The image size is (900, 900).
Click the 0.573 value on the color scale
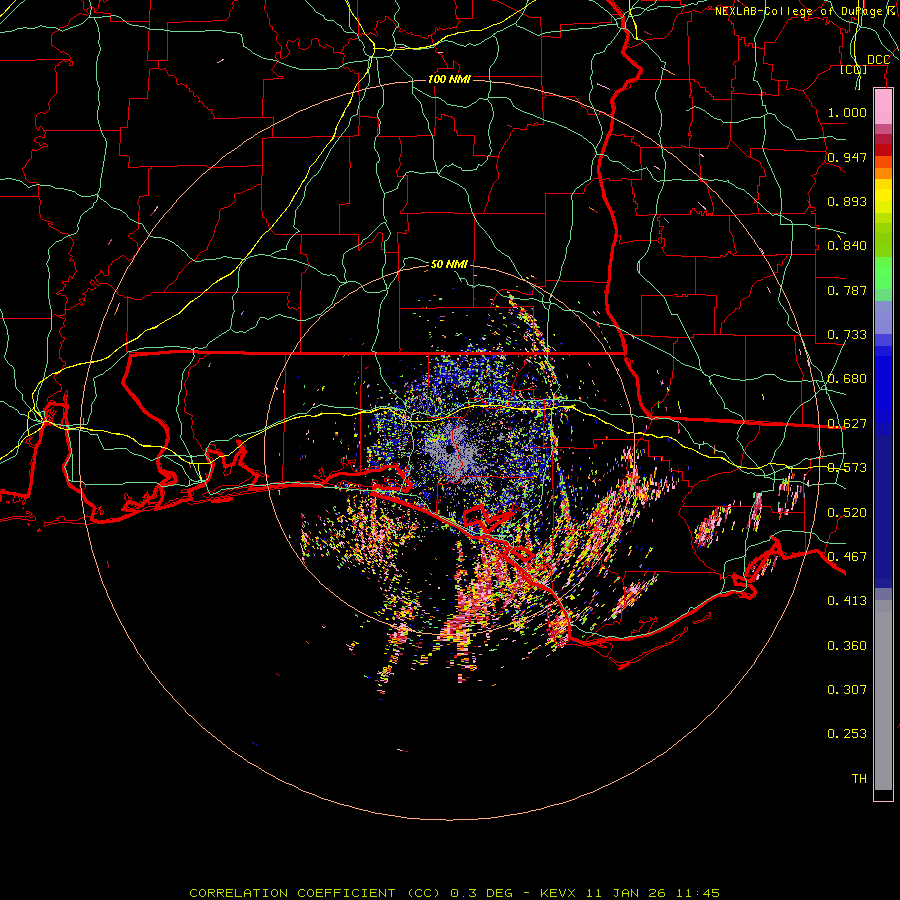pos(847,468)
